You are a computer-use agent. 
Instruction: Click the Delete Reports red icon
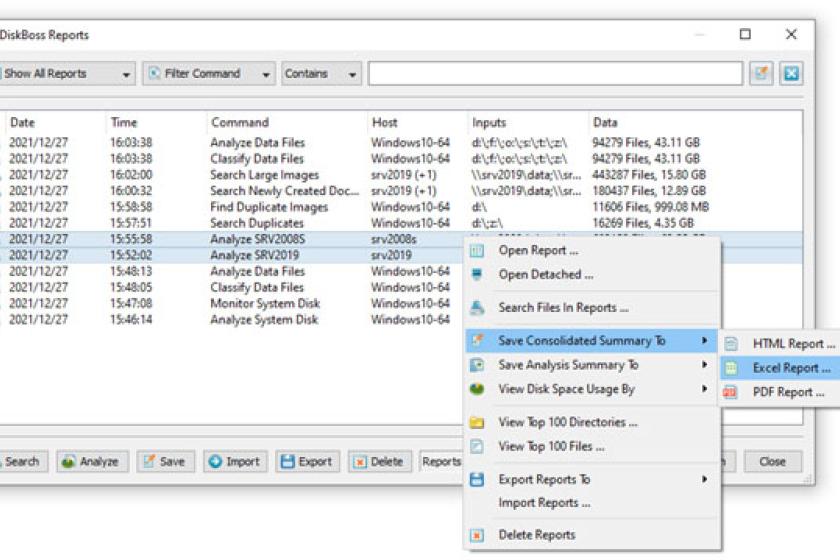click(477, 535)
